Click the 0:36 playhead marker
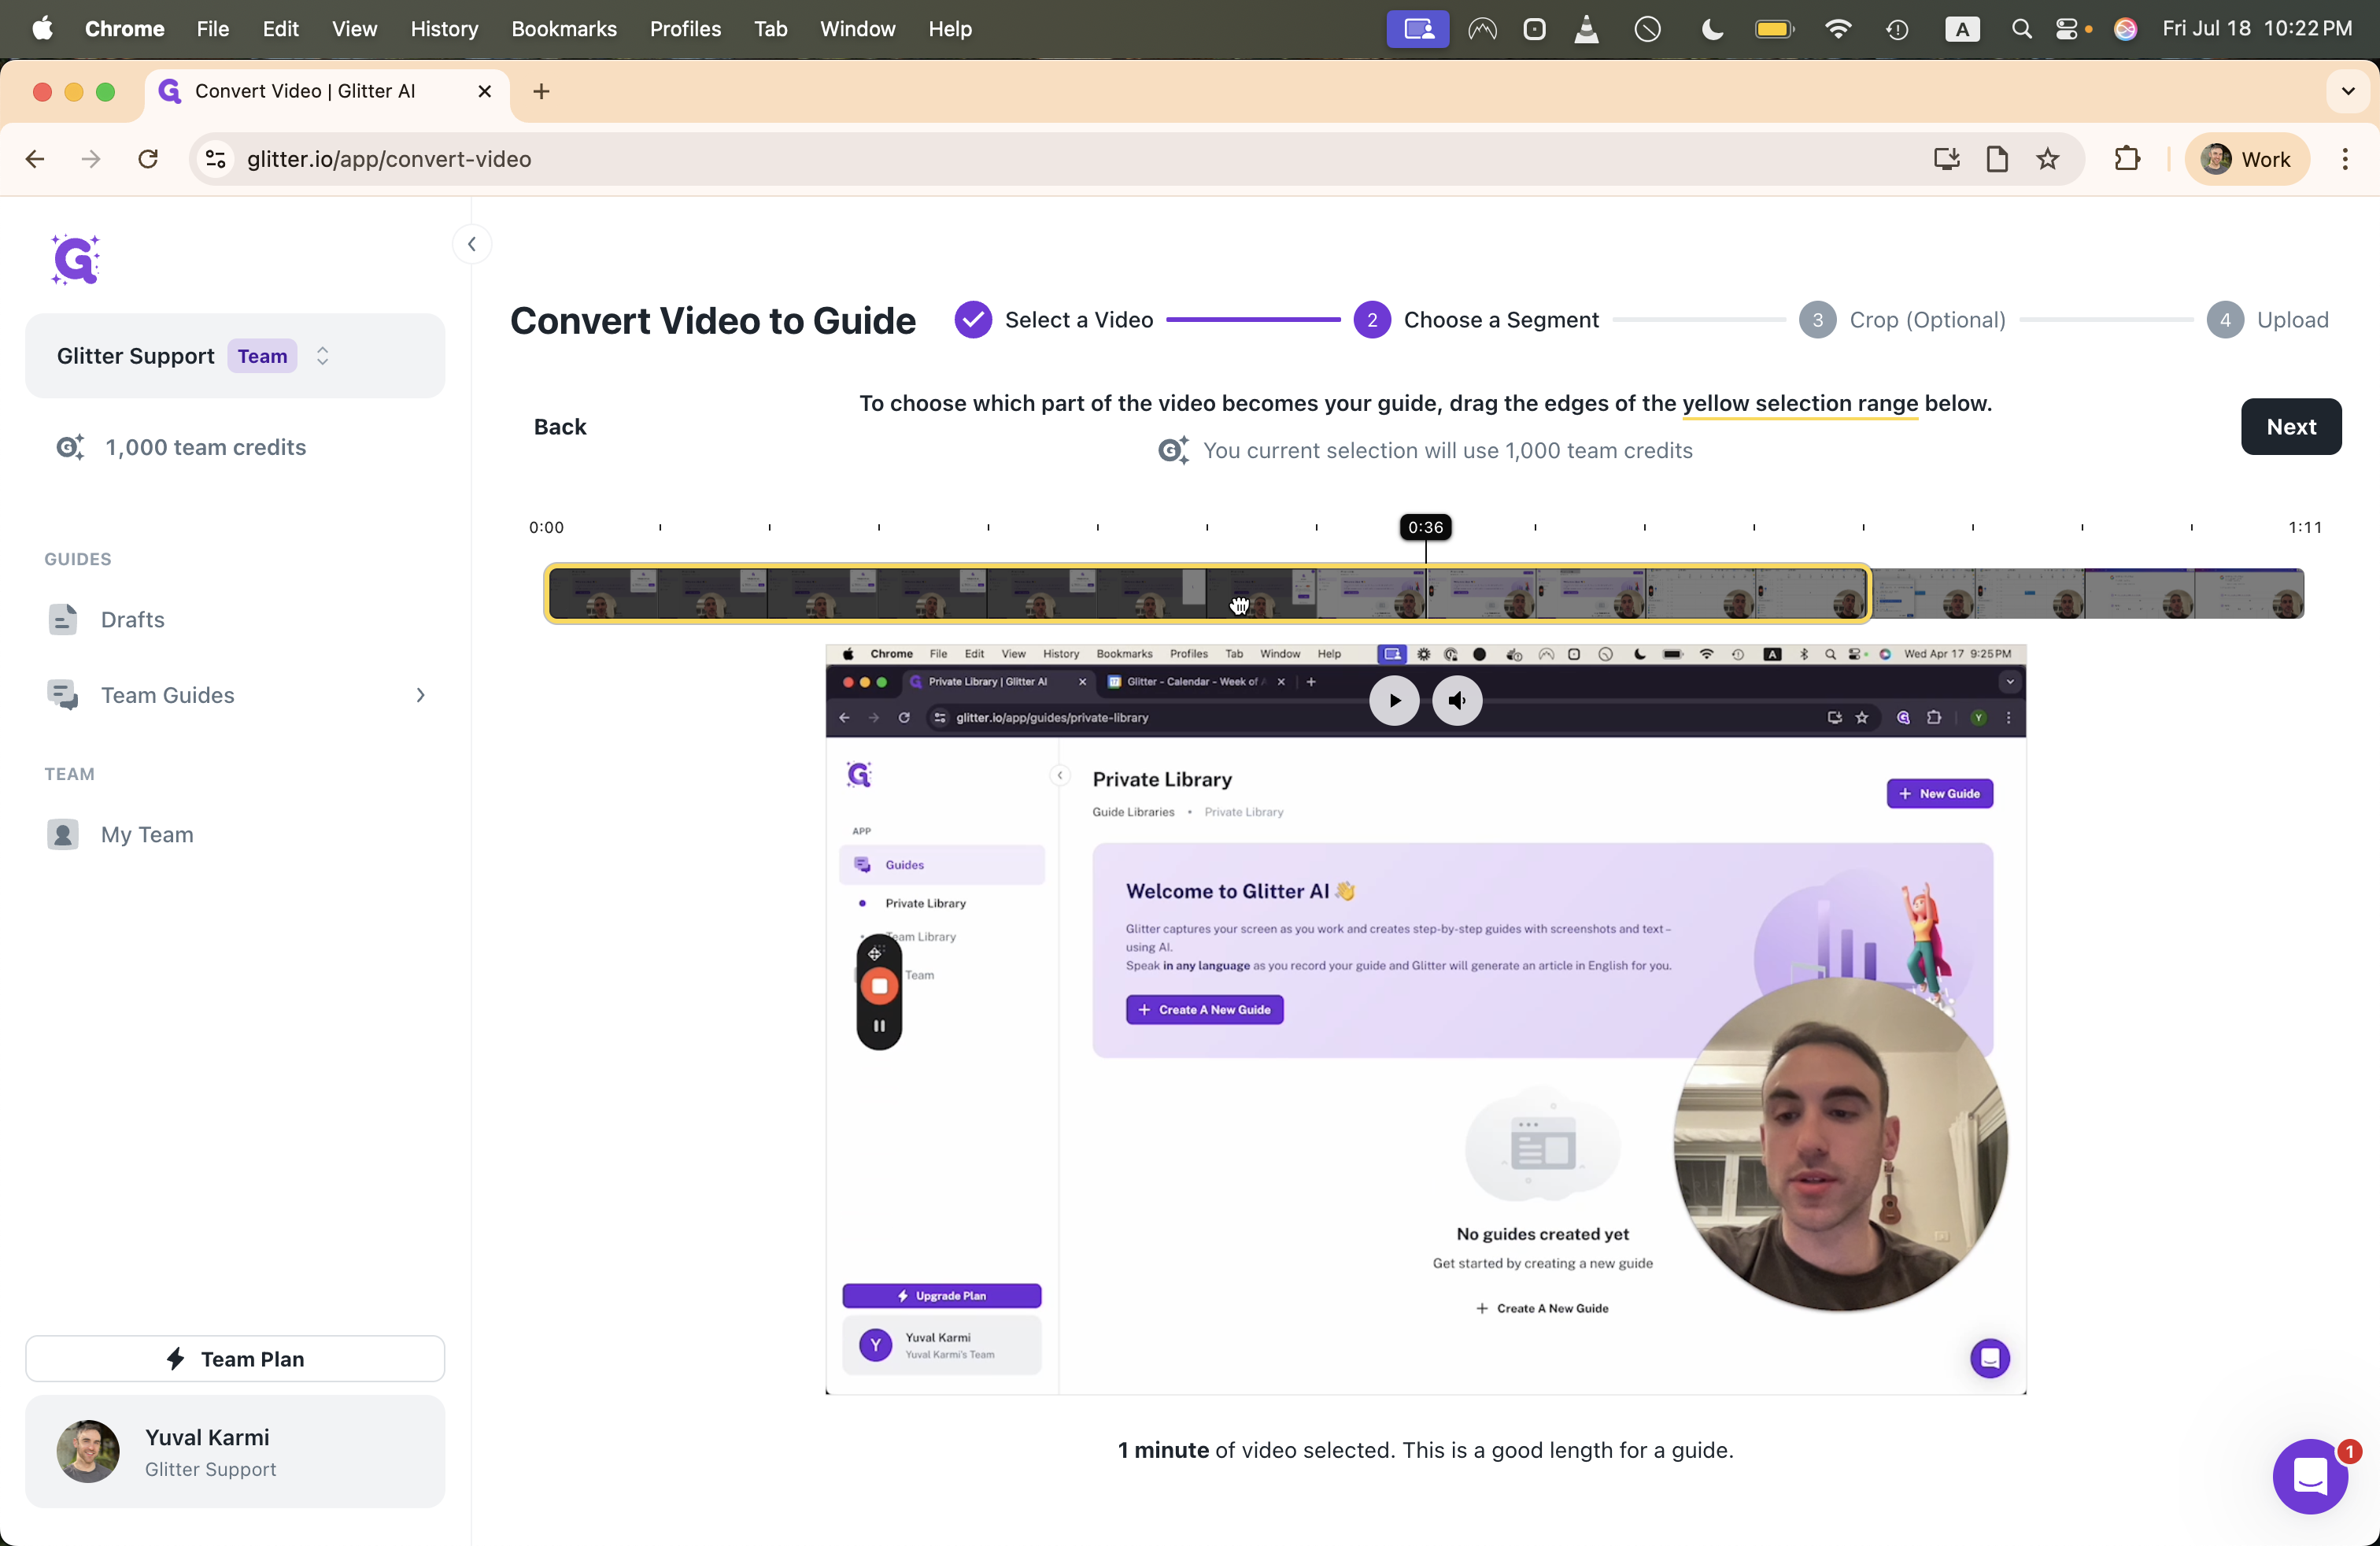This screenshot has height=1546, width=2380. (x=1426, y=527)
